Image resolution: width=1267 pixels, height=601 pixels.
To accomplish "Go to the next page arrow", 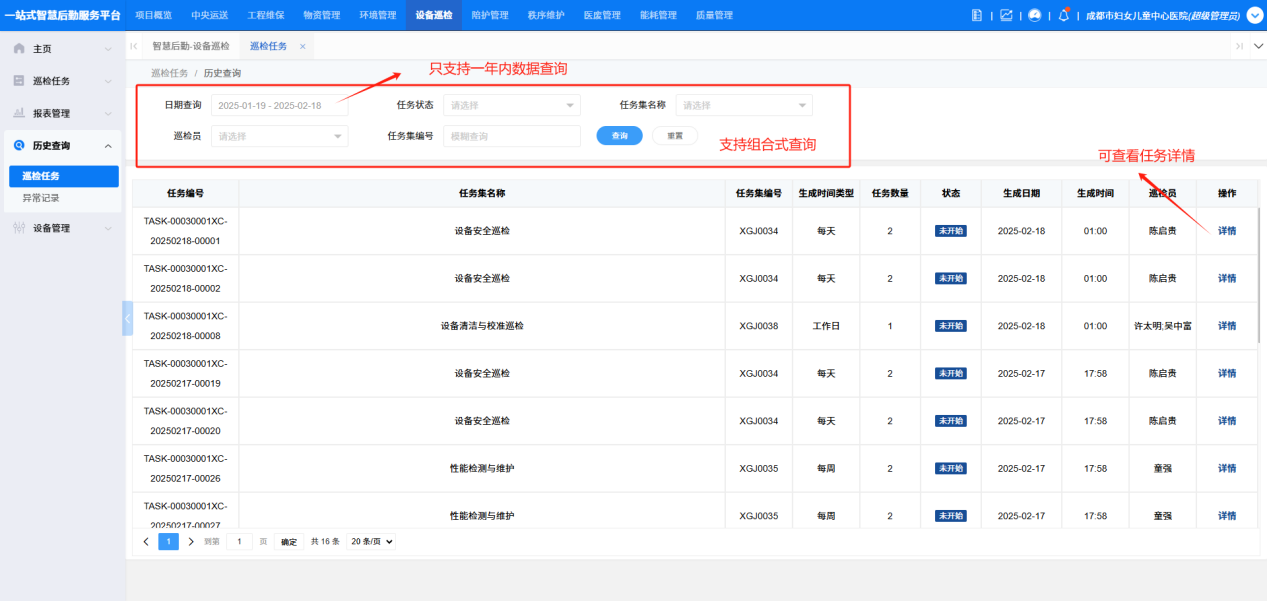I will tap(191, 541).
